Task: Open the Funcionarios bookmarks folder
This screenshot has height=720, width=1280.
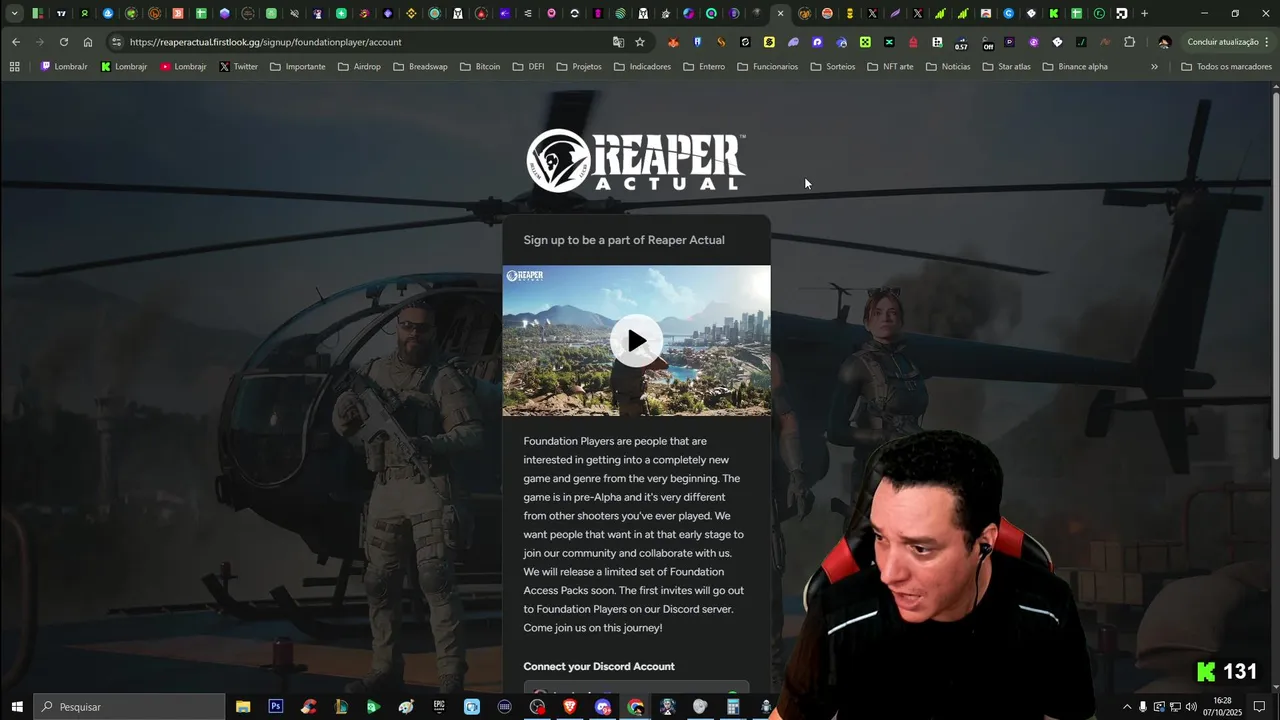Action: coord(767,67)
